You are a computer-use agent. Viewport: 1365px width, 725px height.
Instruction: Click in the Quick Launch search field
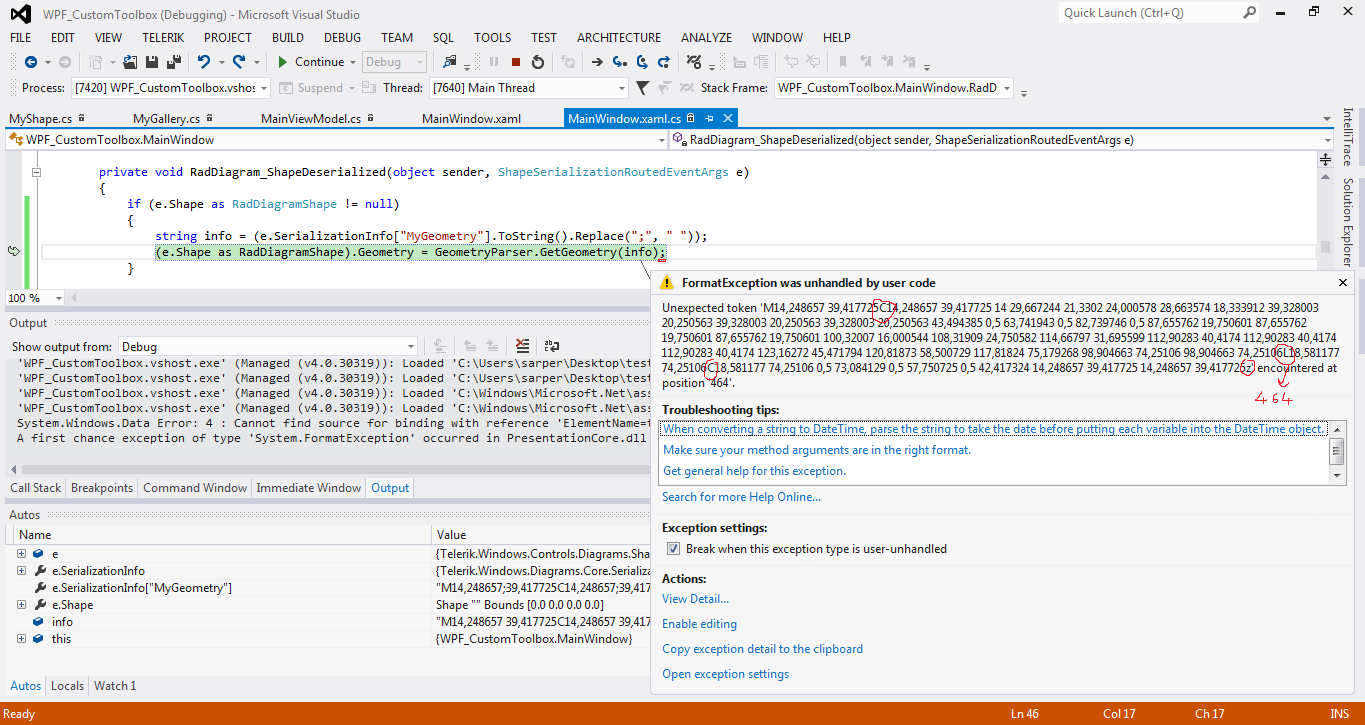click(1150, 13)
